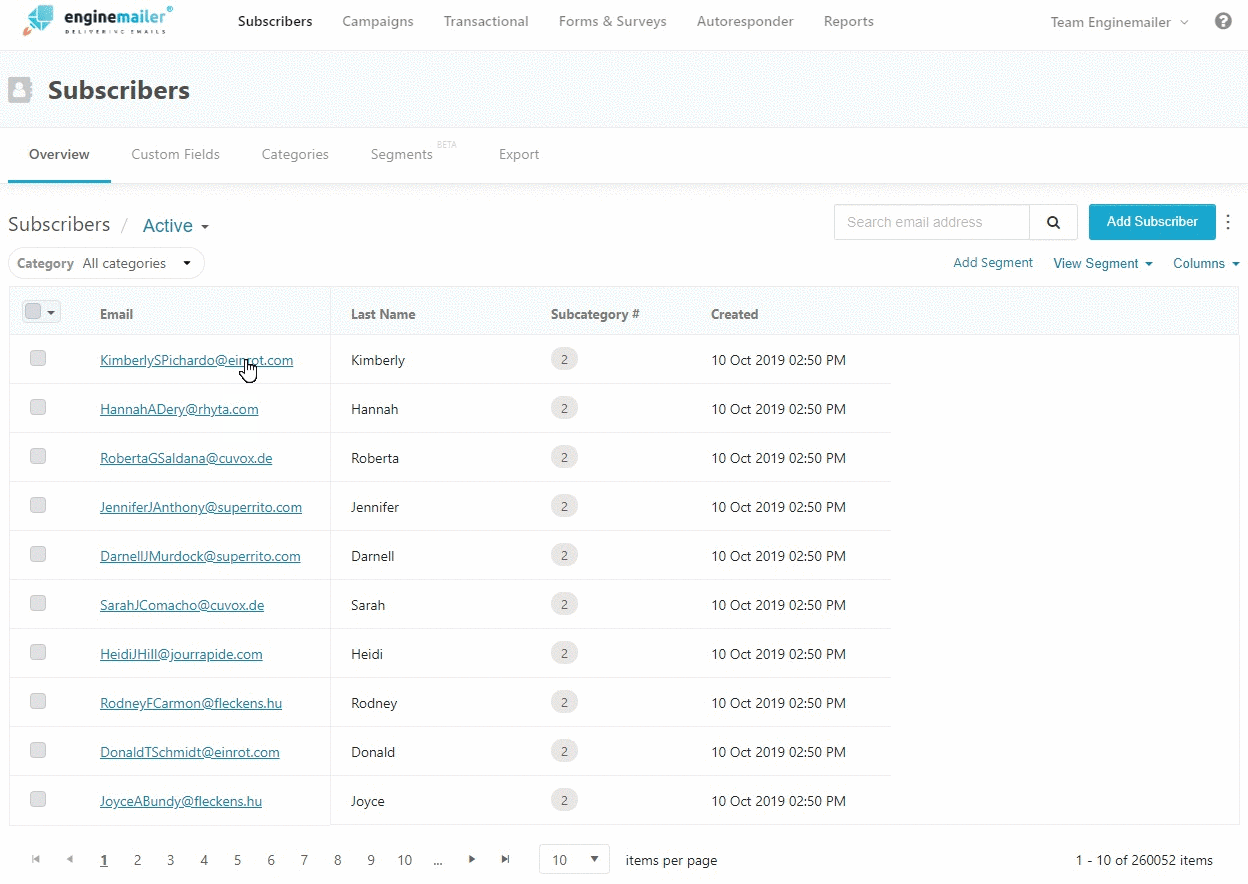This screenshot has width=1248, height=884.
Task: Open the Active status dropdown
Action: pos(176,226)
